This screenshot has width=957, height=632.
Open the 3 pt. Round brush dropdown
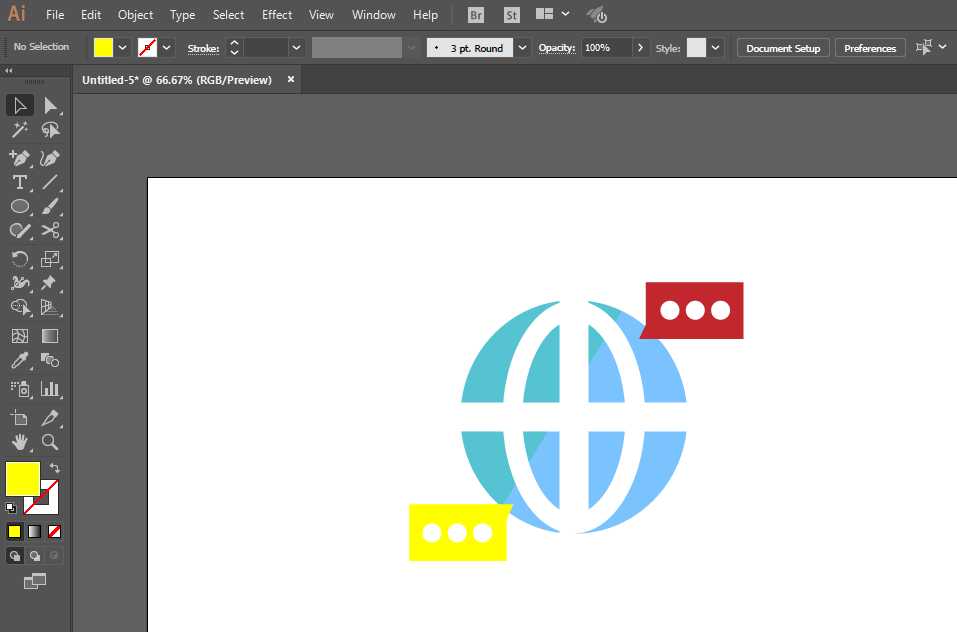click(522, 48)
